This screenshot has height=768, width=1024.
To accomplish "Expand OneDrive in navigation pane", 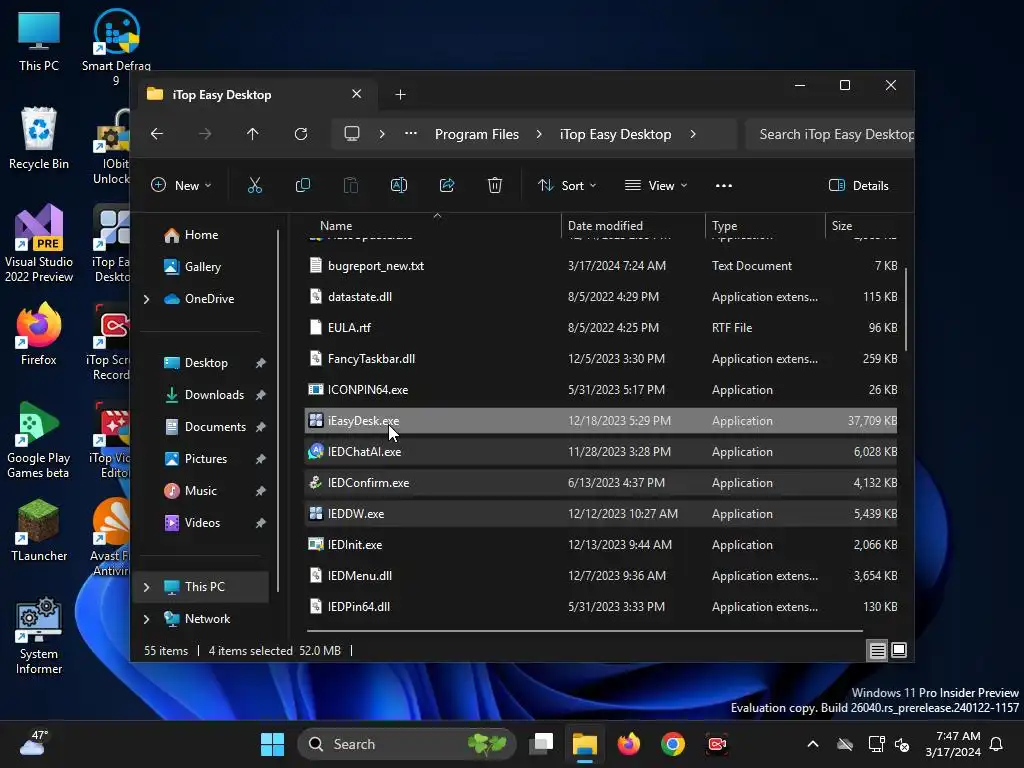I will click(146, 299).
